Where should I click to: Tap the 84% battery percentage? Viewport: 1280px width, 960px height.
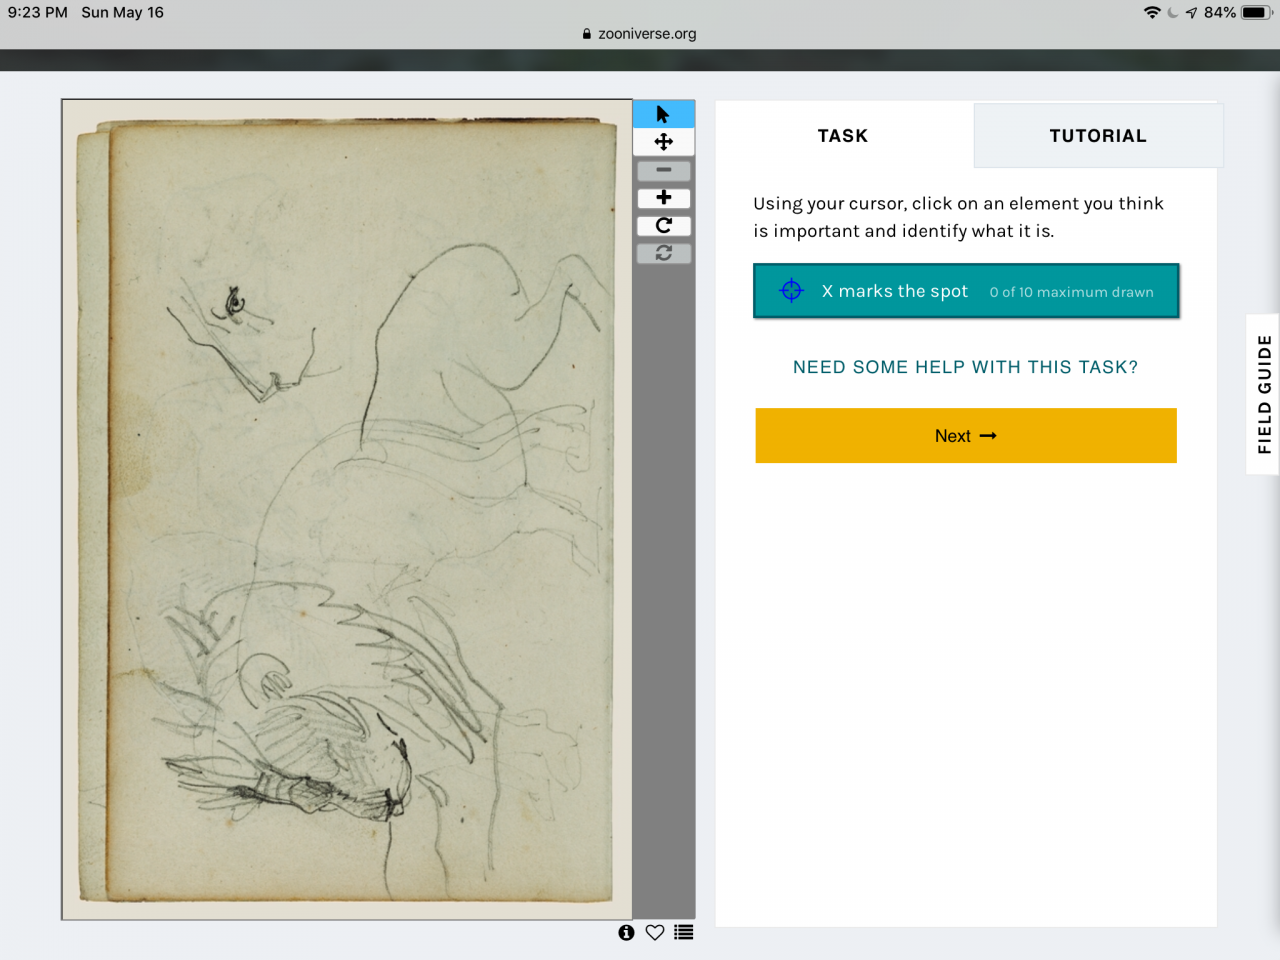1220,12
